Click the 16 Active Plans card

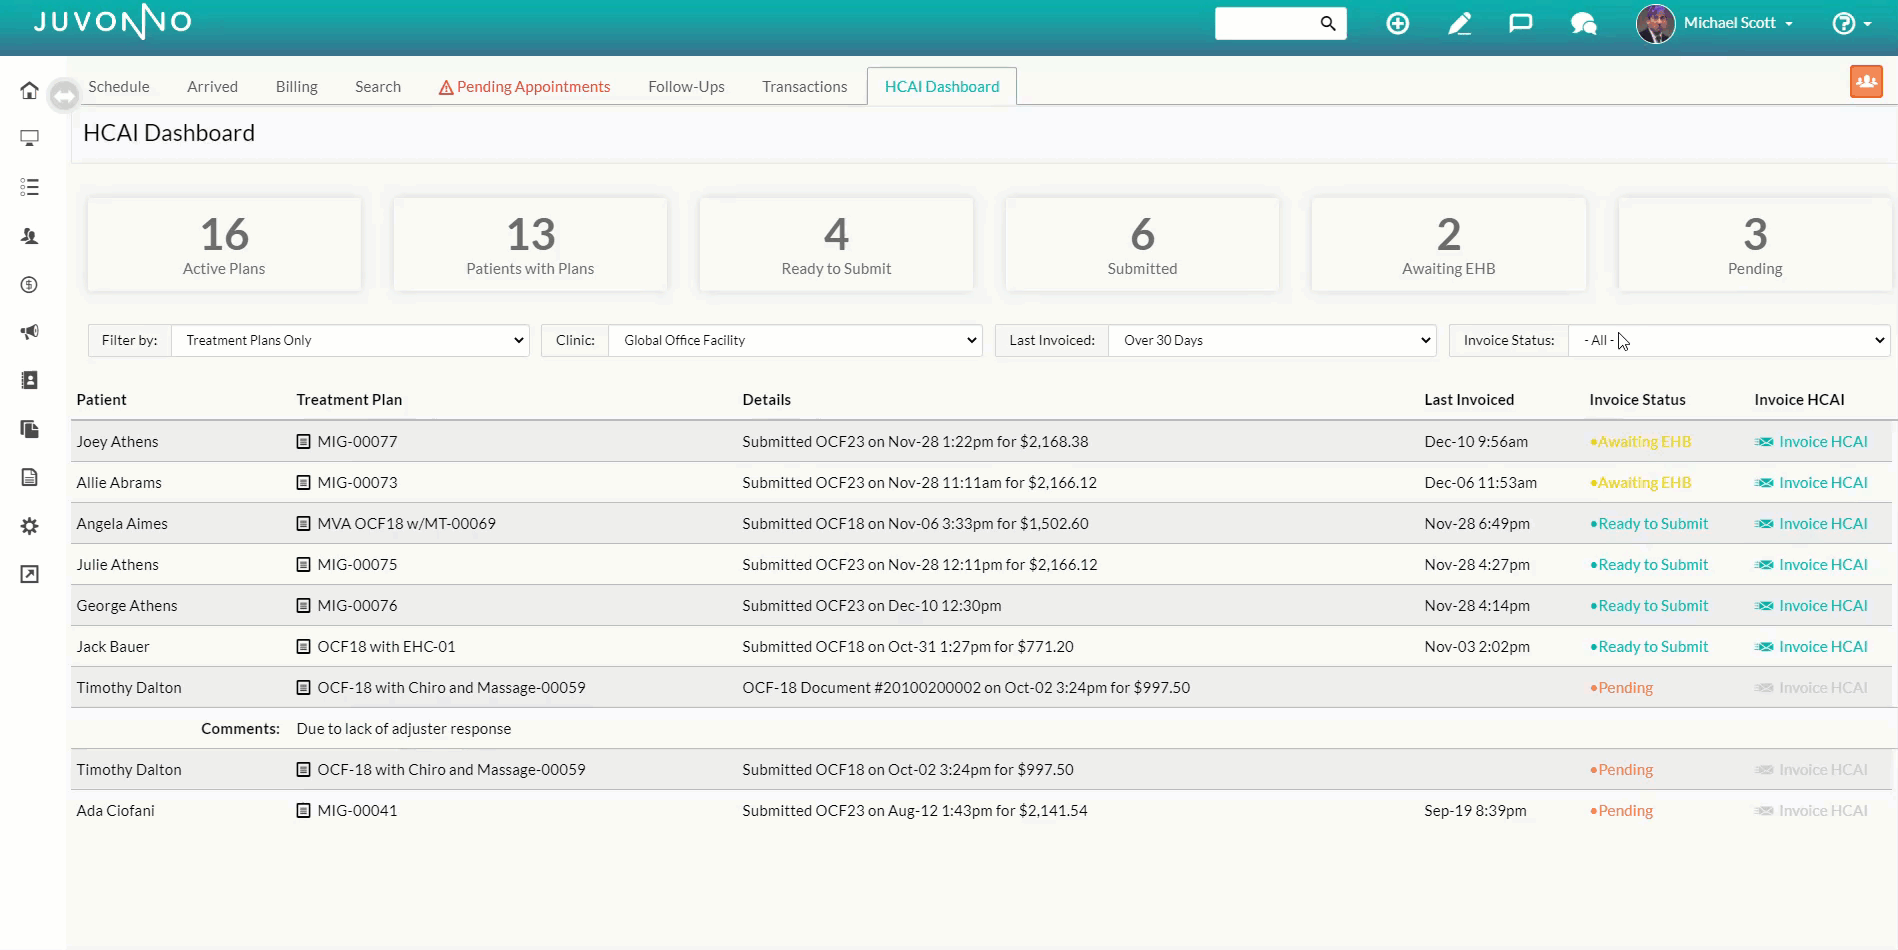point(224,244)
